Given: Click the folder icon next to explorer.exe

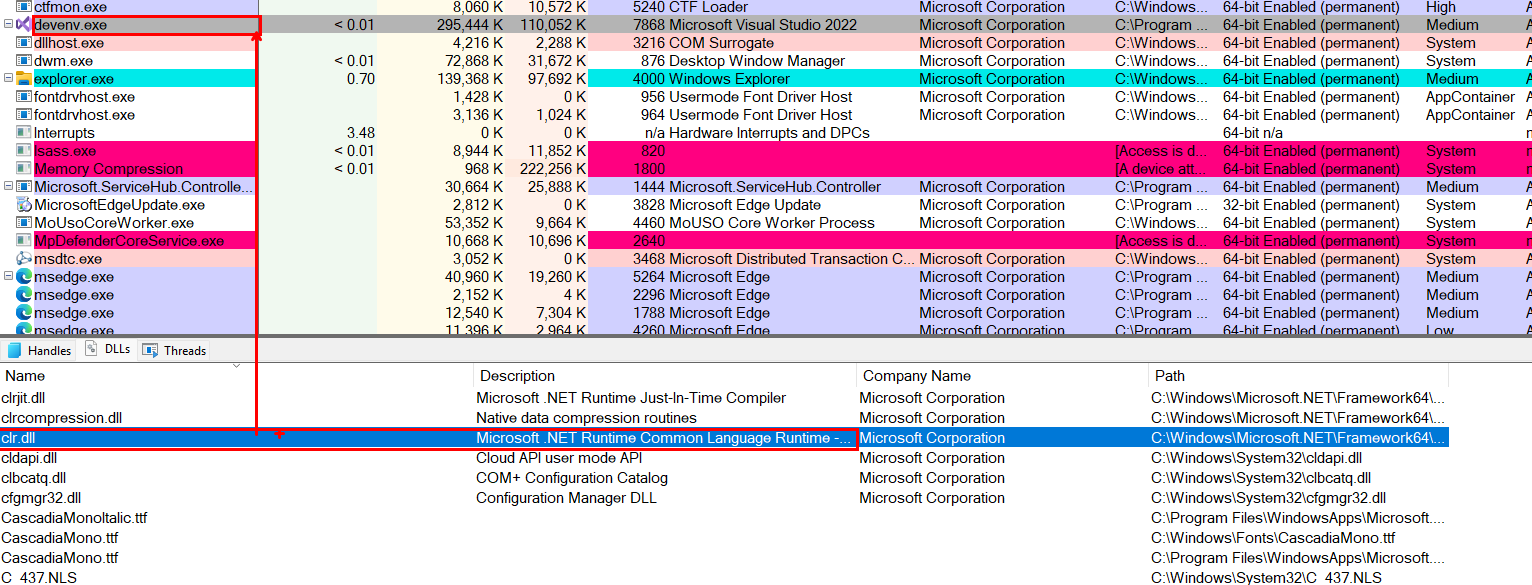Looking at the screenshot, I should pos(24,79).
